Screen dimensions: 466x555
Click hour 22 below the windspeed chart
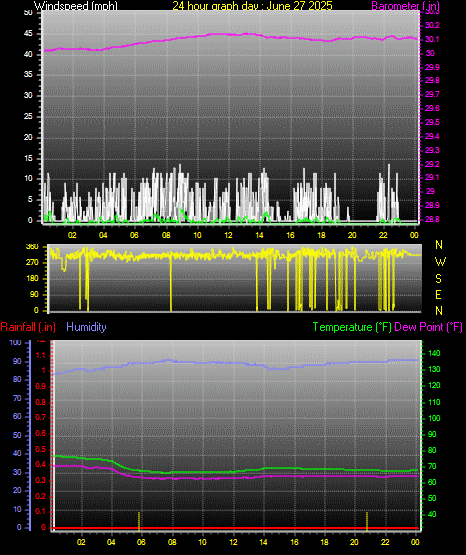pyautogui.click(x=383, y=235)
